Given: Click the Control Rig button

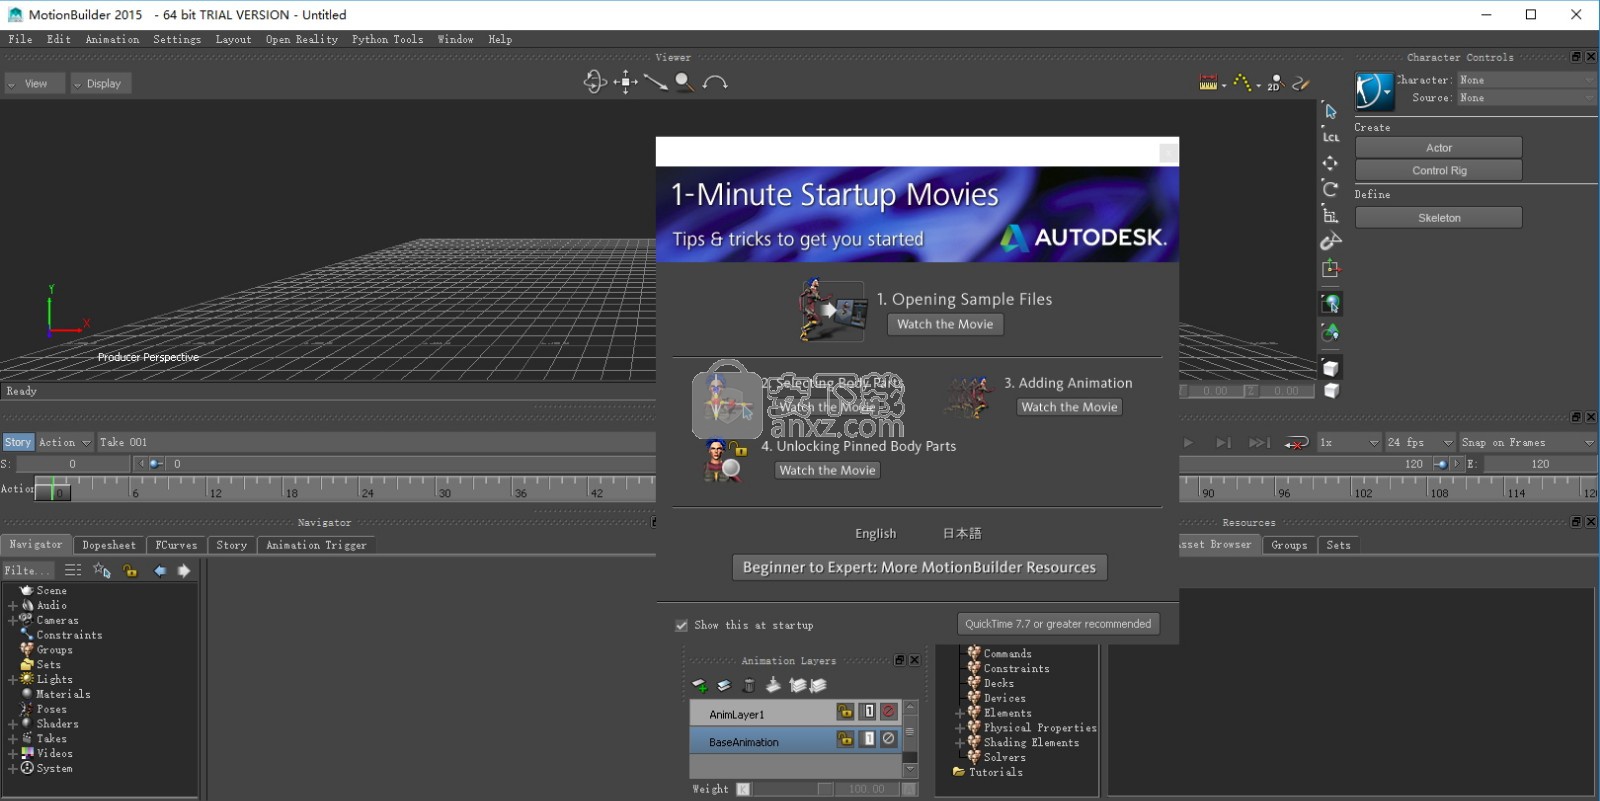Looking at the screenshot, I should click(1438, 171).
